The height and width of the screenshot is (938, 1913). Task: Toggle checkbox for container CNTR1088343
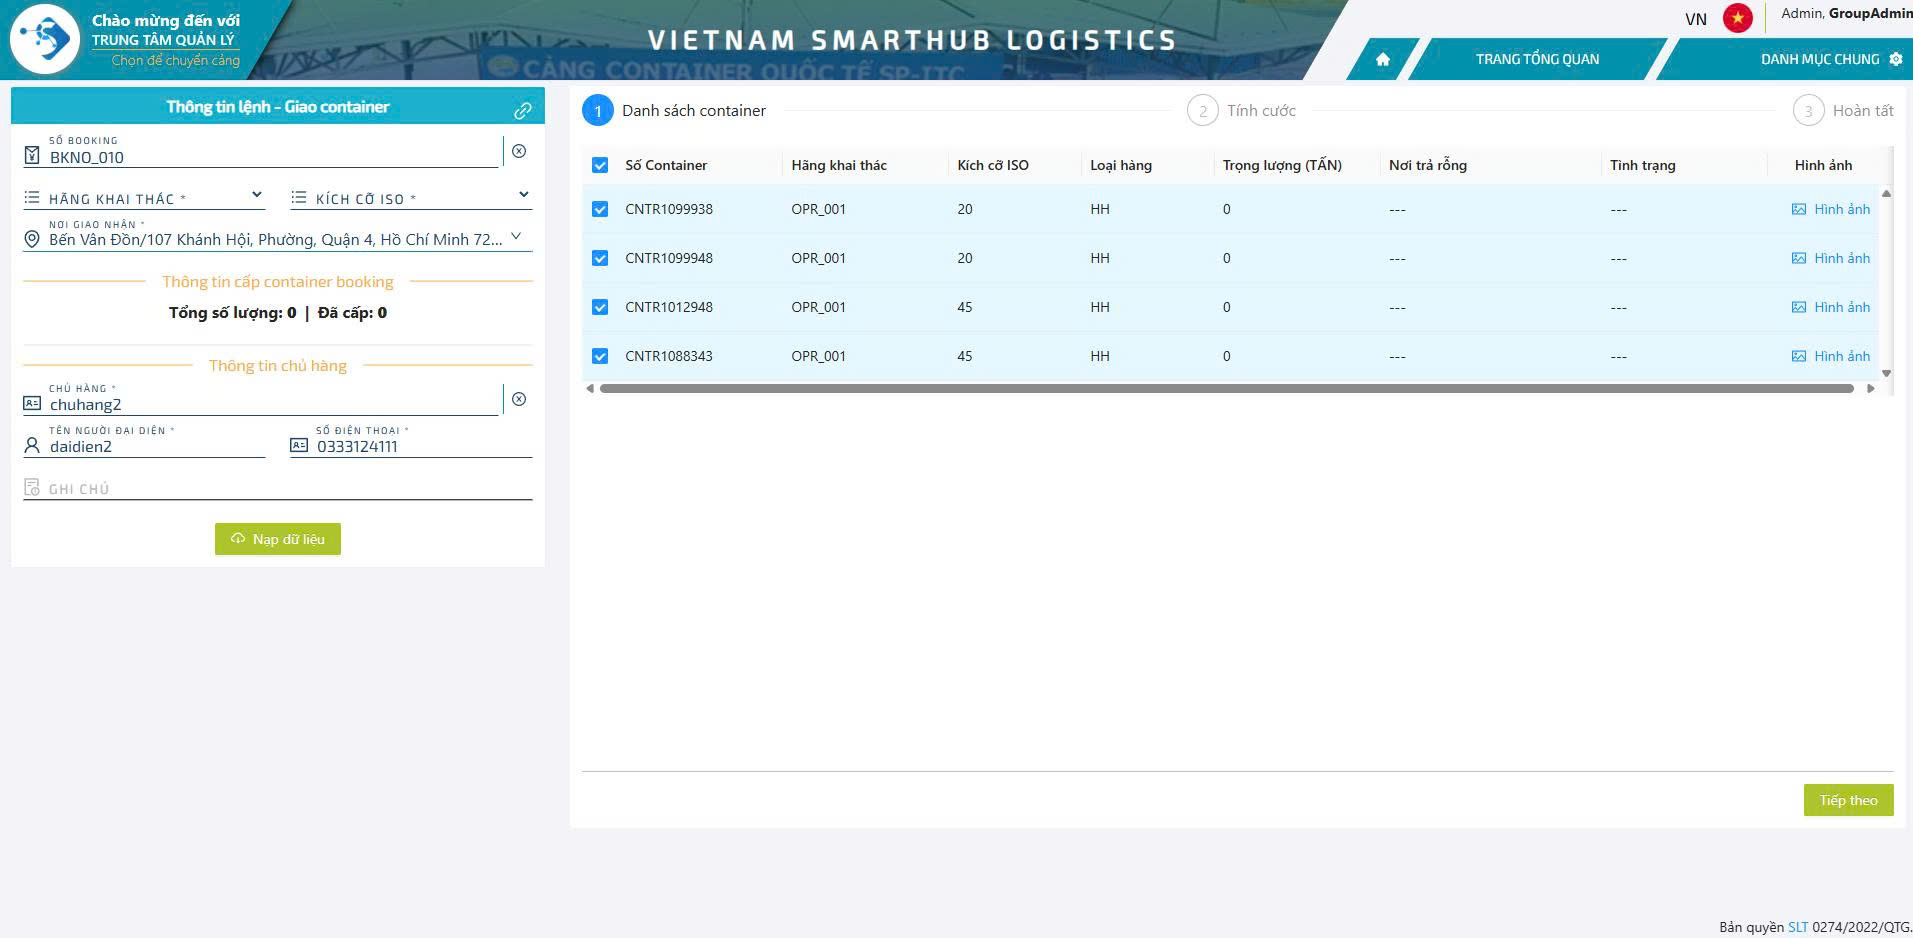[x=600, y=356]
